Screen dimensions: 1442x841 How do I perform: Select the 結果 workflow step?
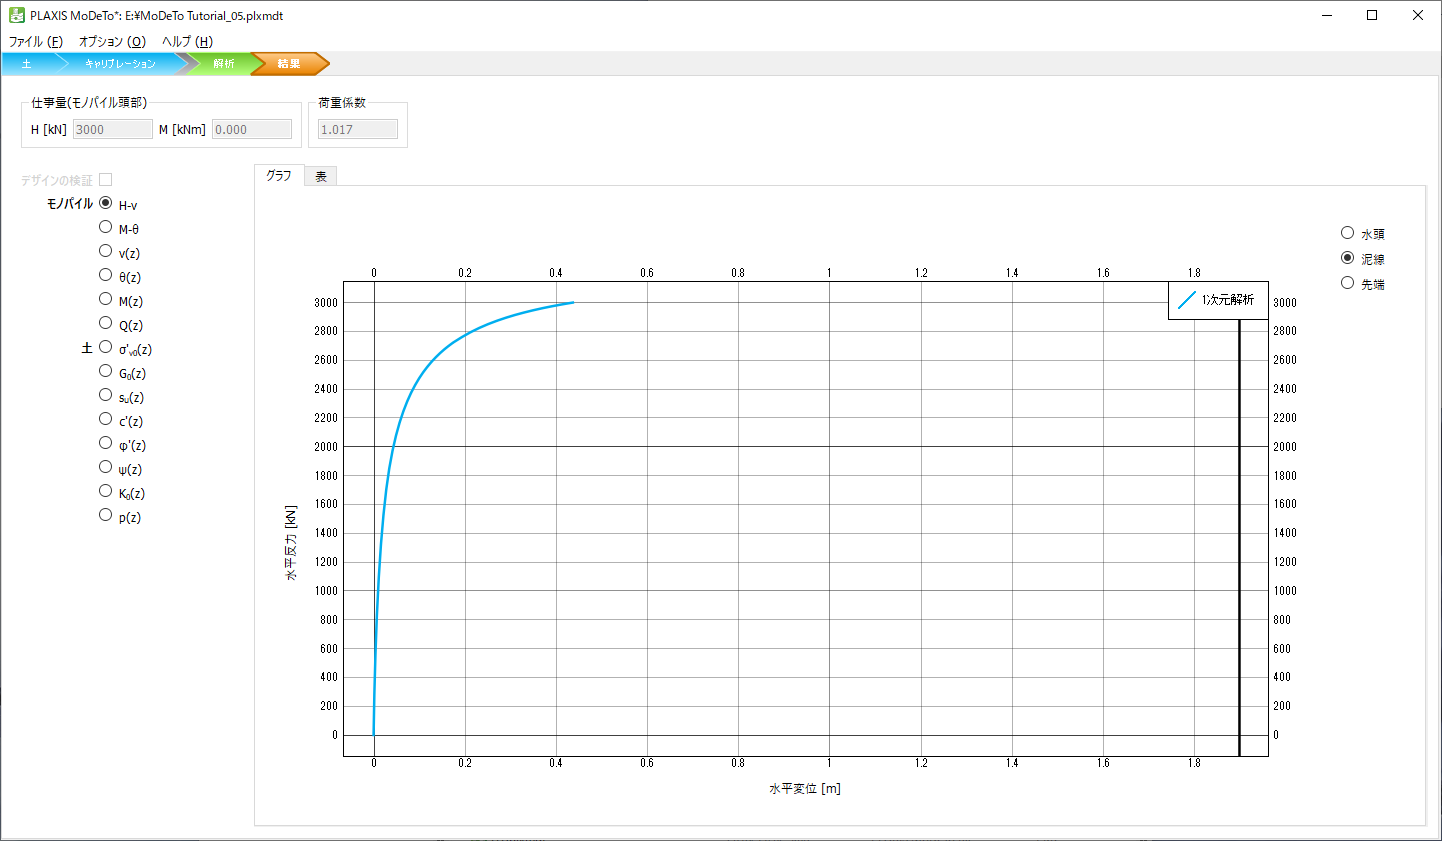289,64
